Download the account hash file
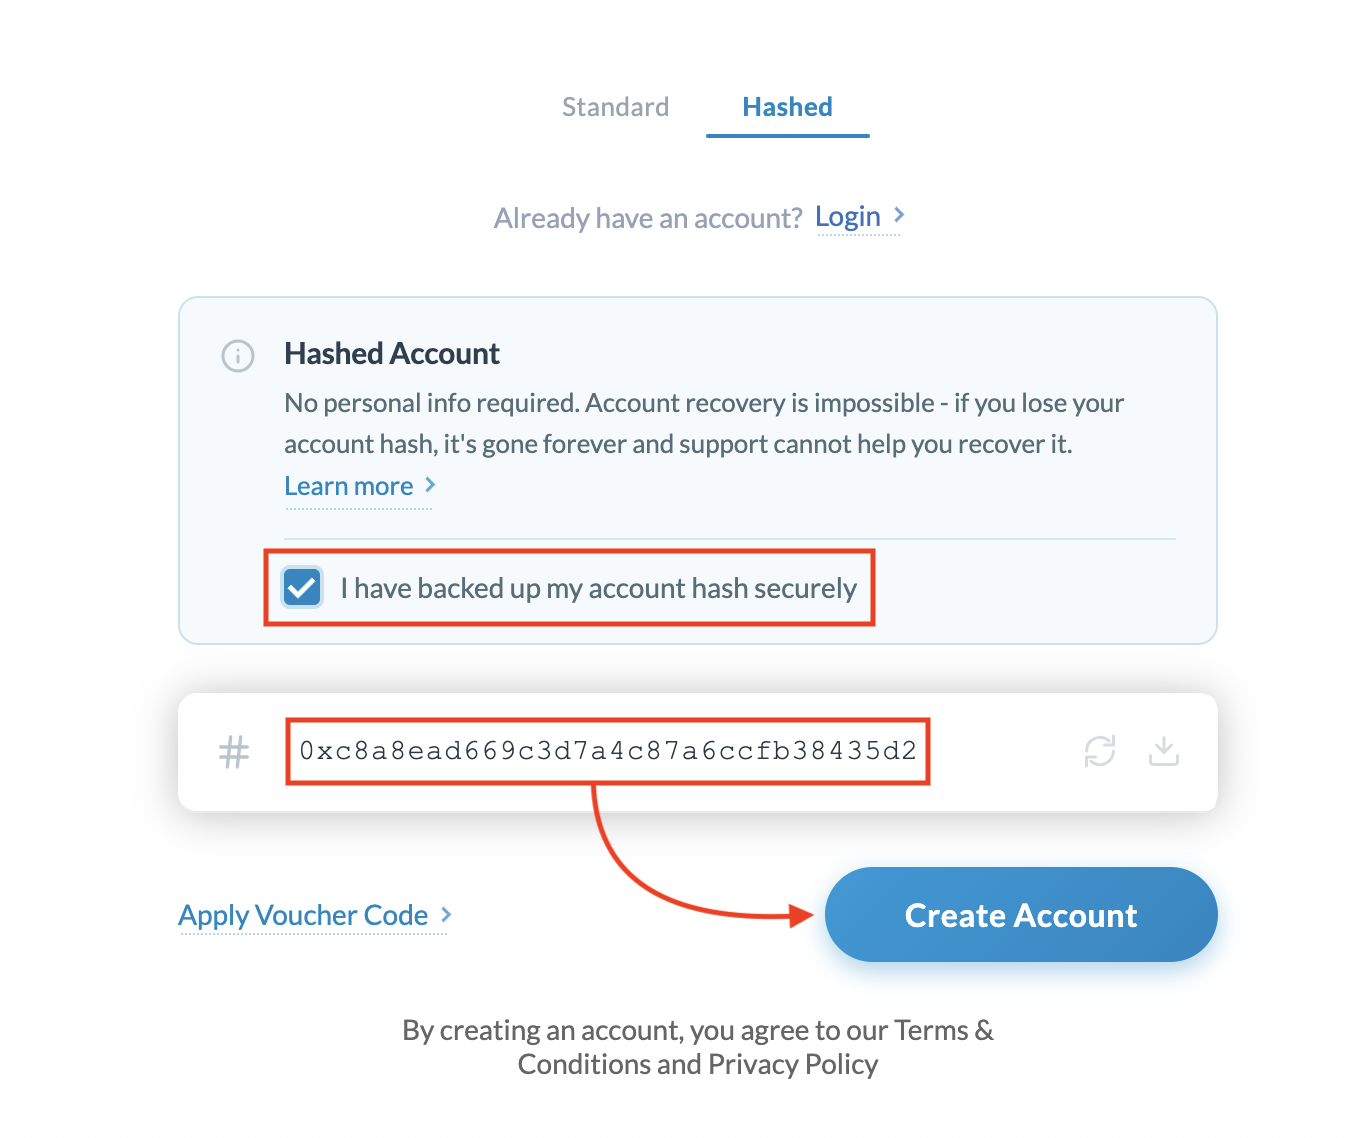Screen dimensions: 1361x1138 tap(1163, 751)
